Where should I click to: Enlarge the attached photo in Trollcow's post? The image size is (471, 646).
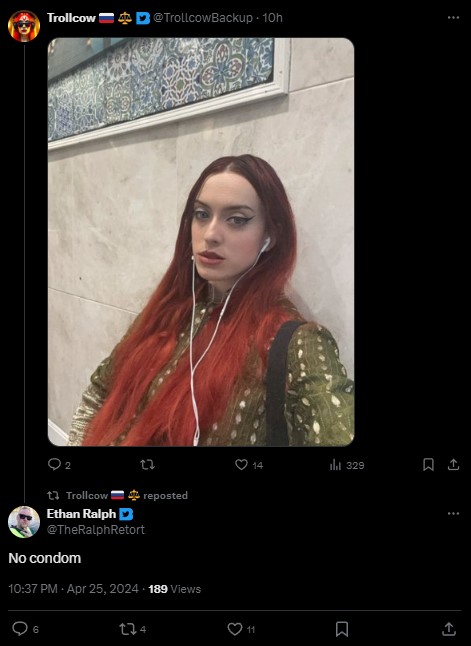tap(201, 242)
